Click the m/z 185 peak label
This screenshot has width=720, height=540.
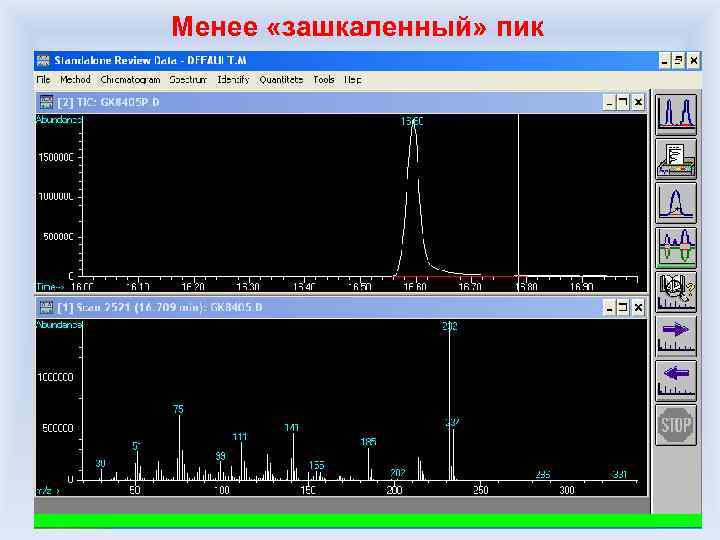pos(368,441)
